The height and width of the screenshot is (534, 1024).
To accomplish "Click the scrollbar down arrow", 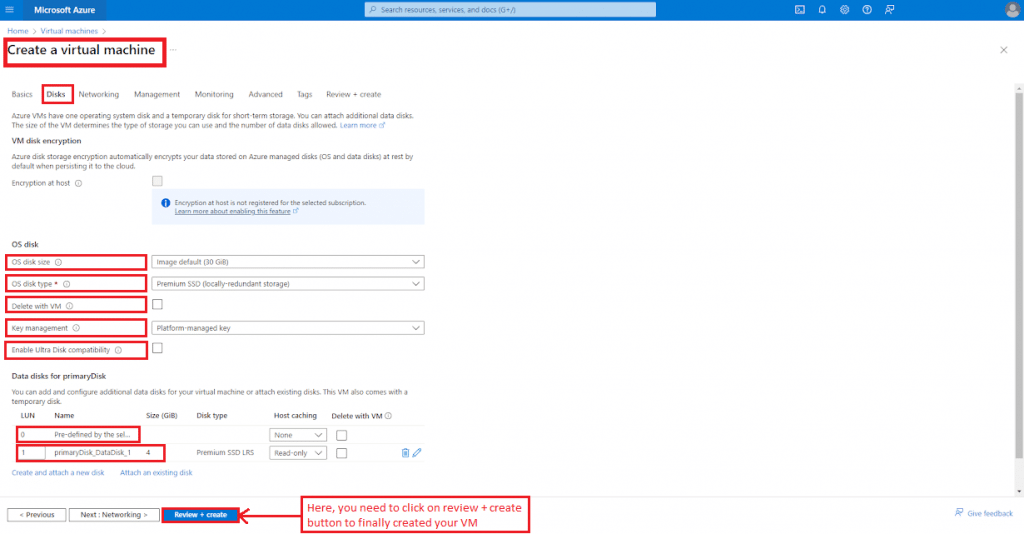I will (x=1019, y=491).
